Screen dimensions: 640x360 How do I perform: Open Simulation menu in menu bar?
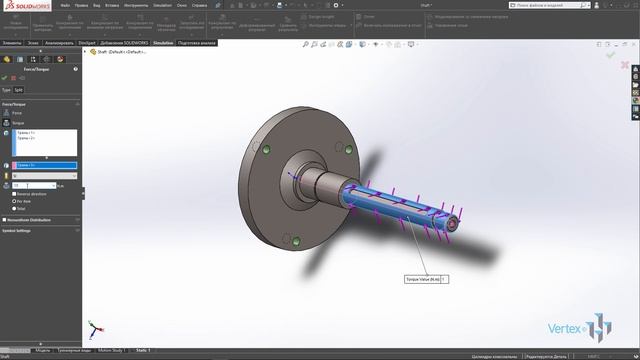click(x=162, y=5)
